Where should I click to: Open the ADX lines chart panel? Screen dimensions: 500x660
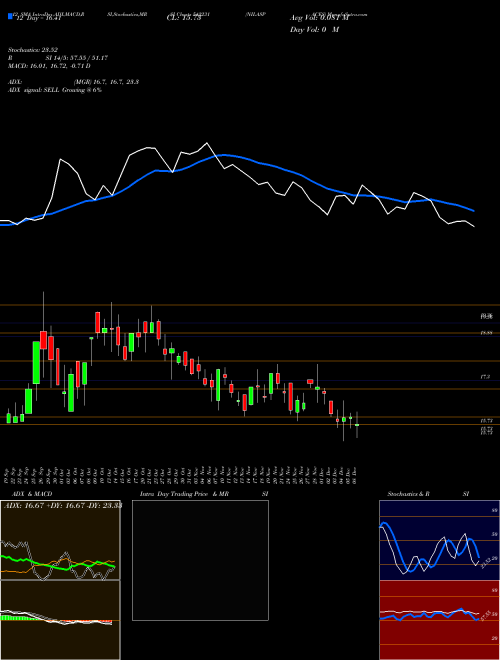60,540
